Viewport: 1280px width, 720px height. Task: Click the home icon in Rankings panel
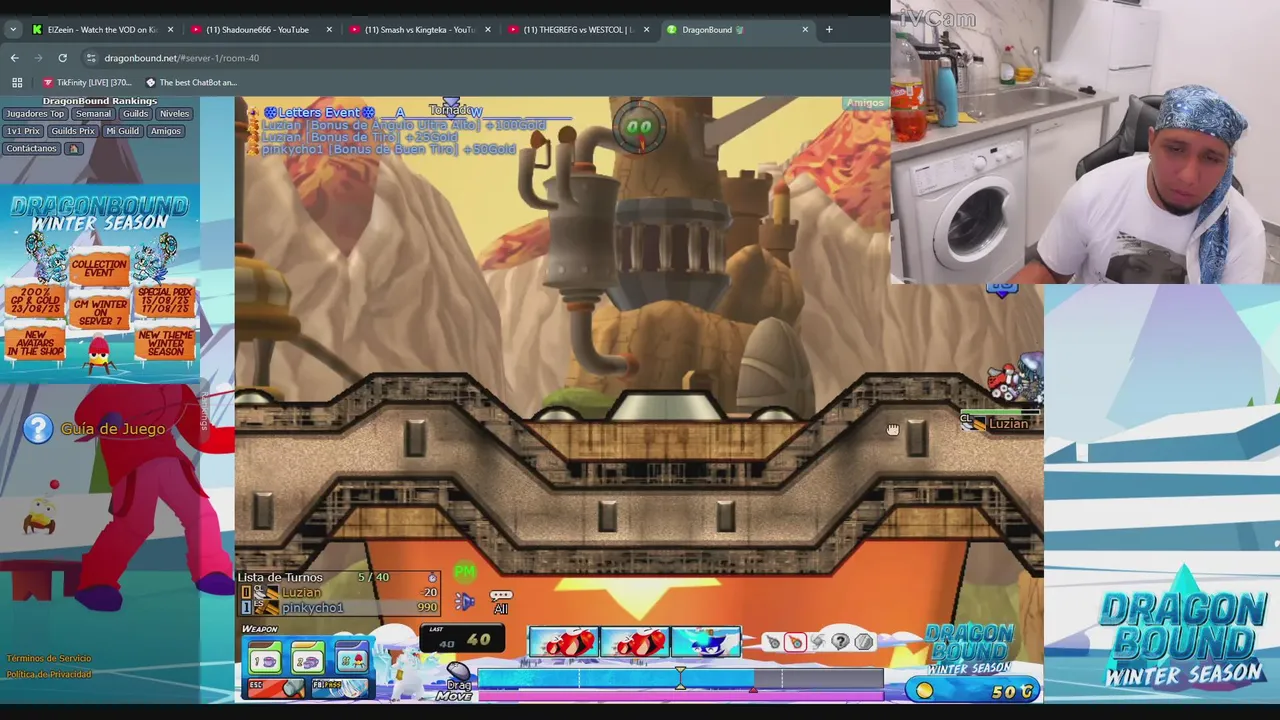click(x=73, y=149)
